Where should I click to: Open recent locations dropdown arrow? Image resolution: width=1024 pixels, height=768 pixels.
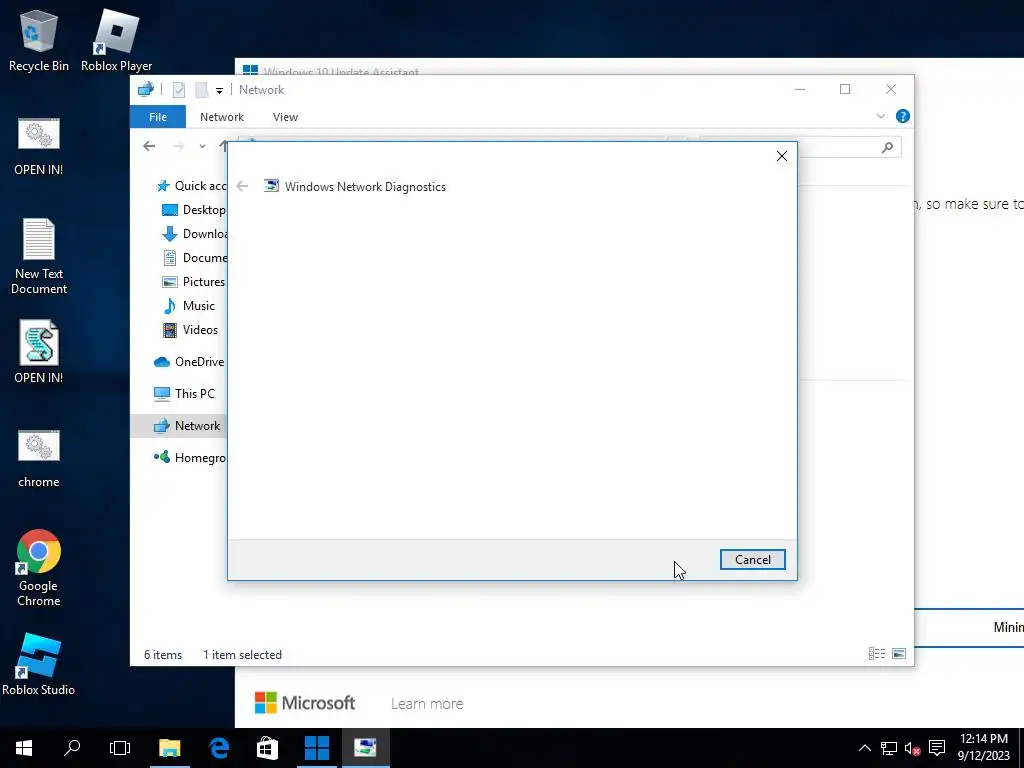(202, 146)
